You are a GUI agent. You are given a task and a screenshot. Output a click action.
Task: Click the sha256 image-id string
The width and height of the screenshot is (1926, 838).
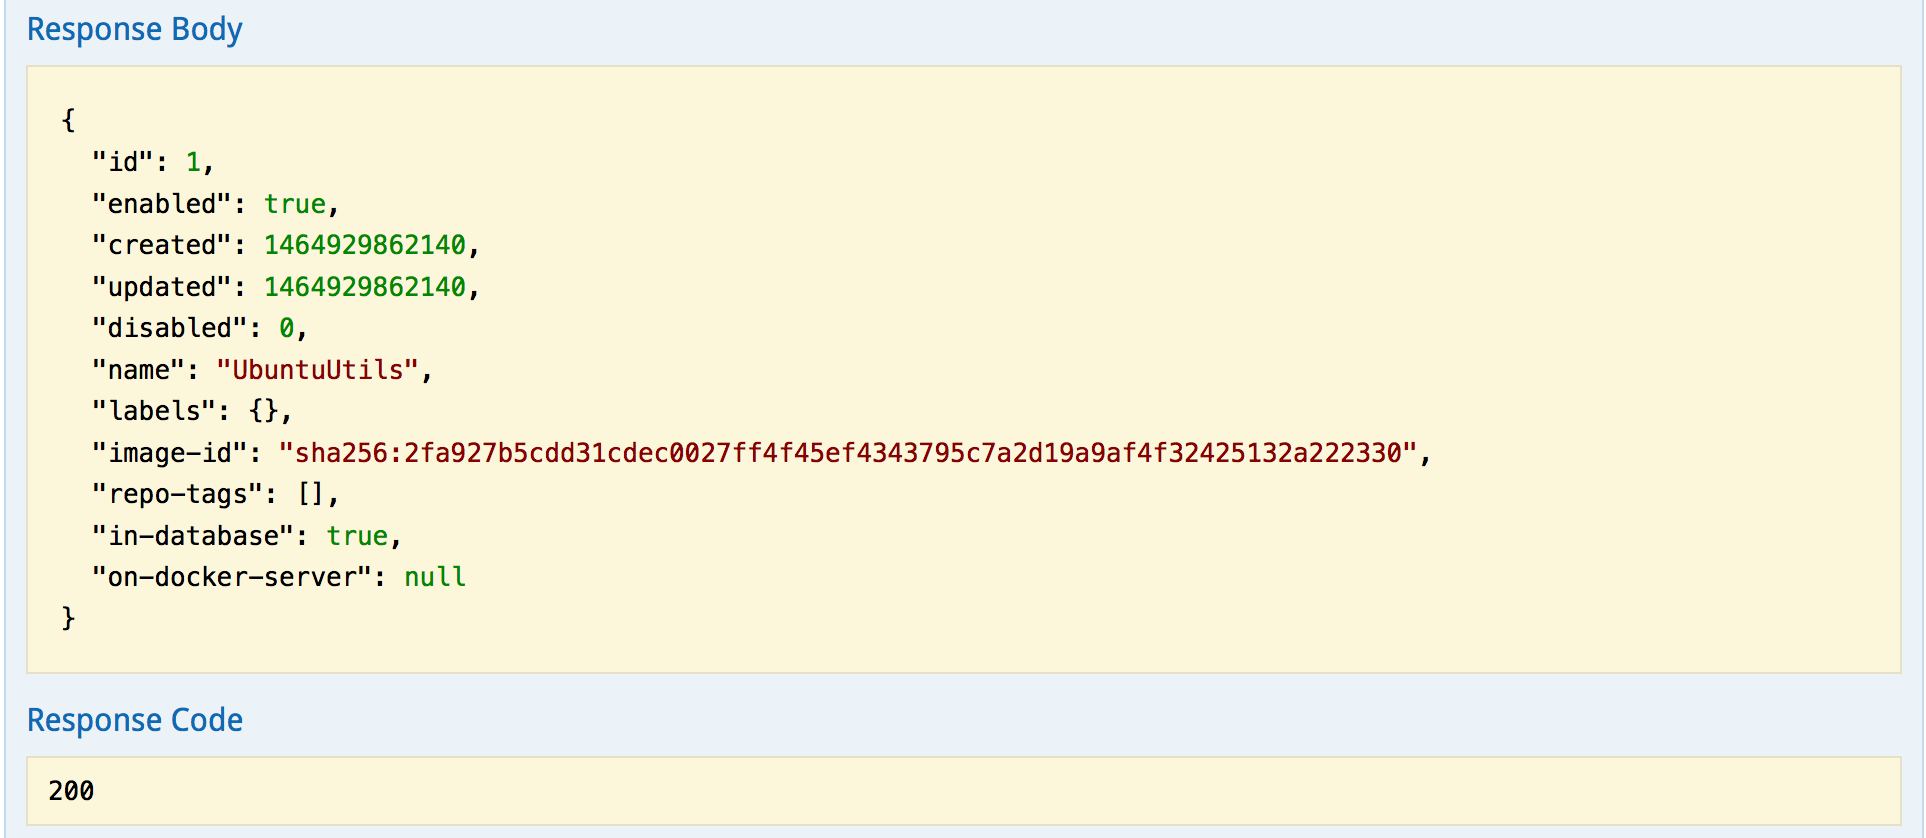[848, 453]
